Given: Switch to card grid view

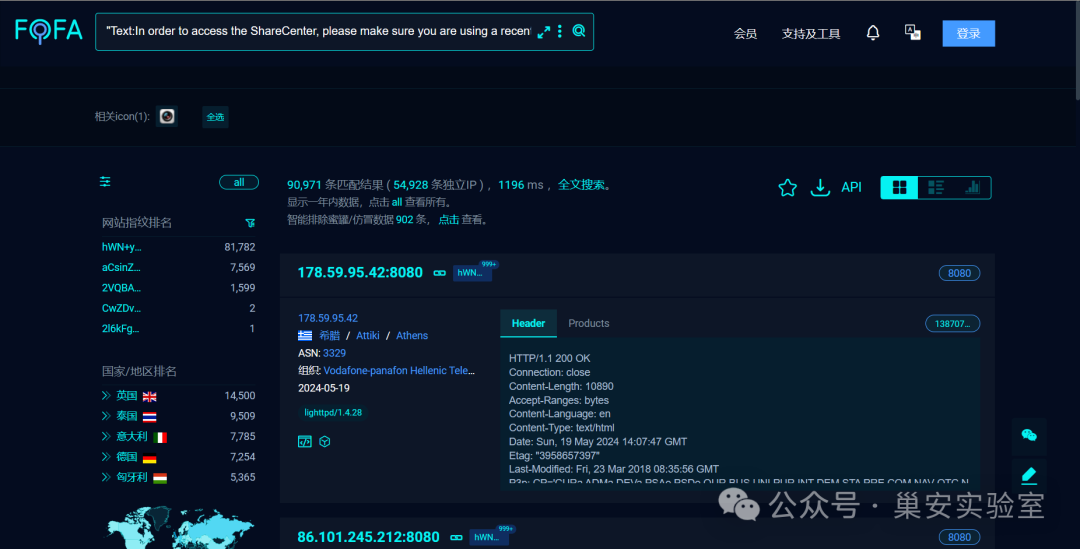Looking at the screenshot, I should [x=900, y=187].
